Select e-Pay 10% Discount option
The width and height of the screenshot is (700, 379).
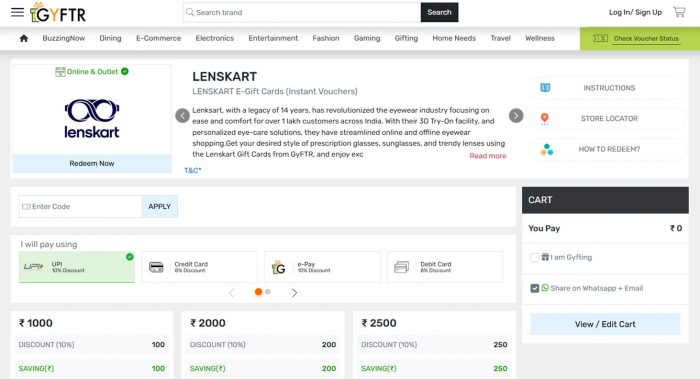click(x=322, y=267)
